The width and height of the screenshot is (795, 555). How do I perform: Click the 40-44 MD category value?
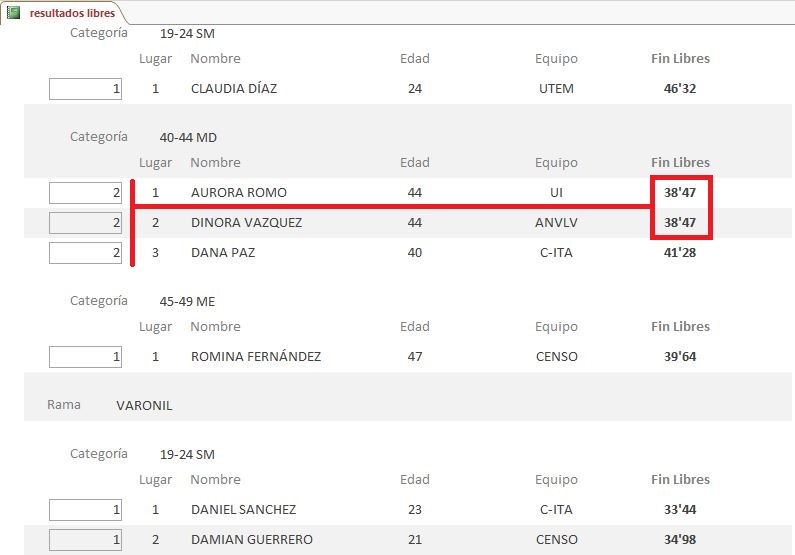click(x=188, y=137)
